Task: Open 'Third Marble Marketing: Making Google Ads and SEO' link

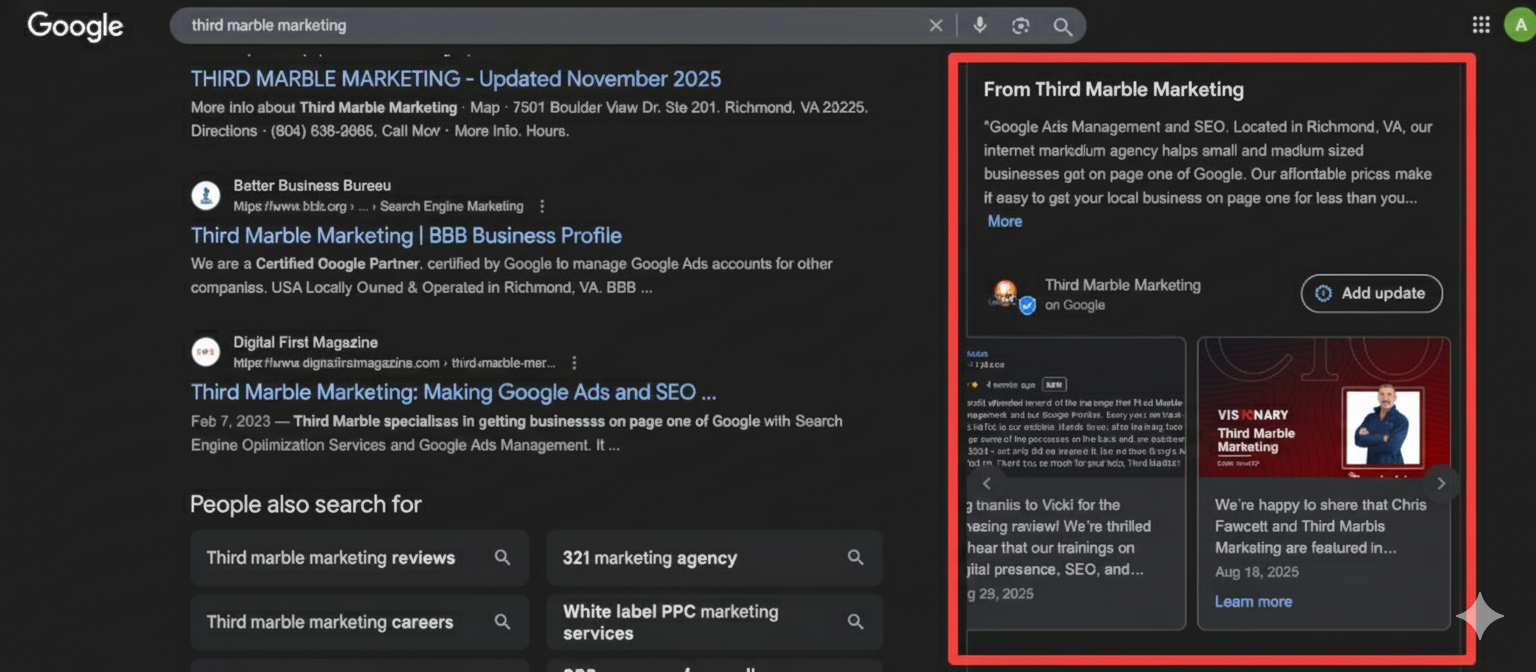Action: [454, 393]
